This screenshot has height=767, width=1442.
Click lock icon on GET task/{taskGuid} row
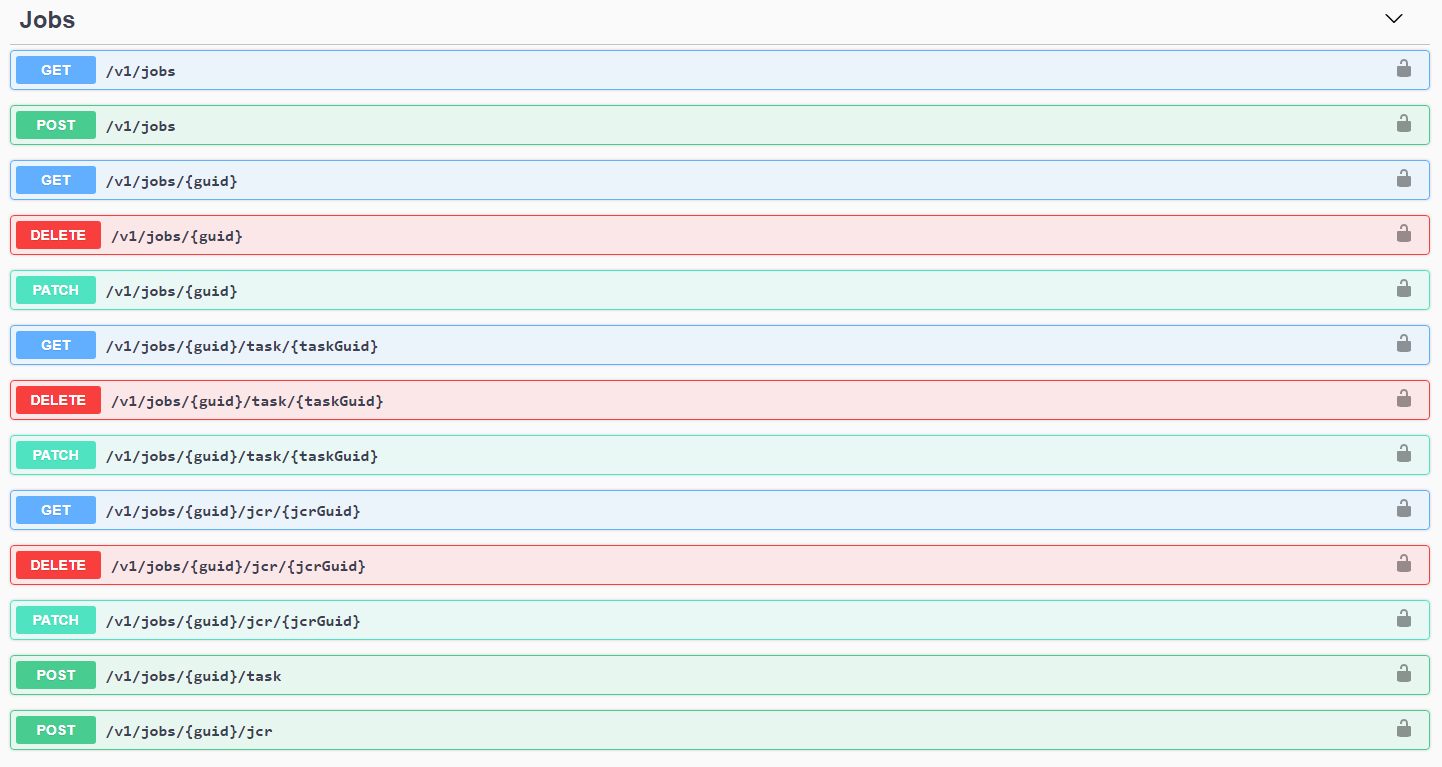1403,344
